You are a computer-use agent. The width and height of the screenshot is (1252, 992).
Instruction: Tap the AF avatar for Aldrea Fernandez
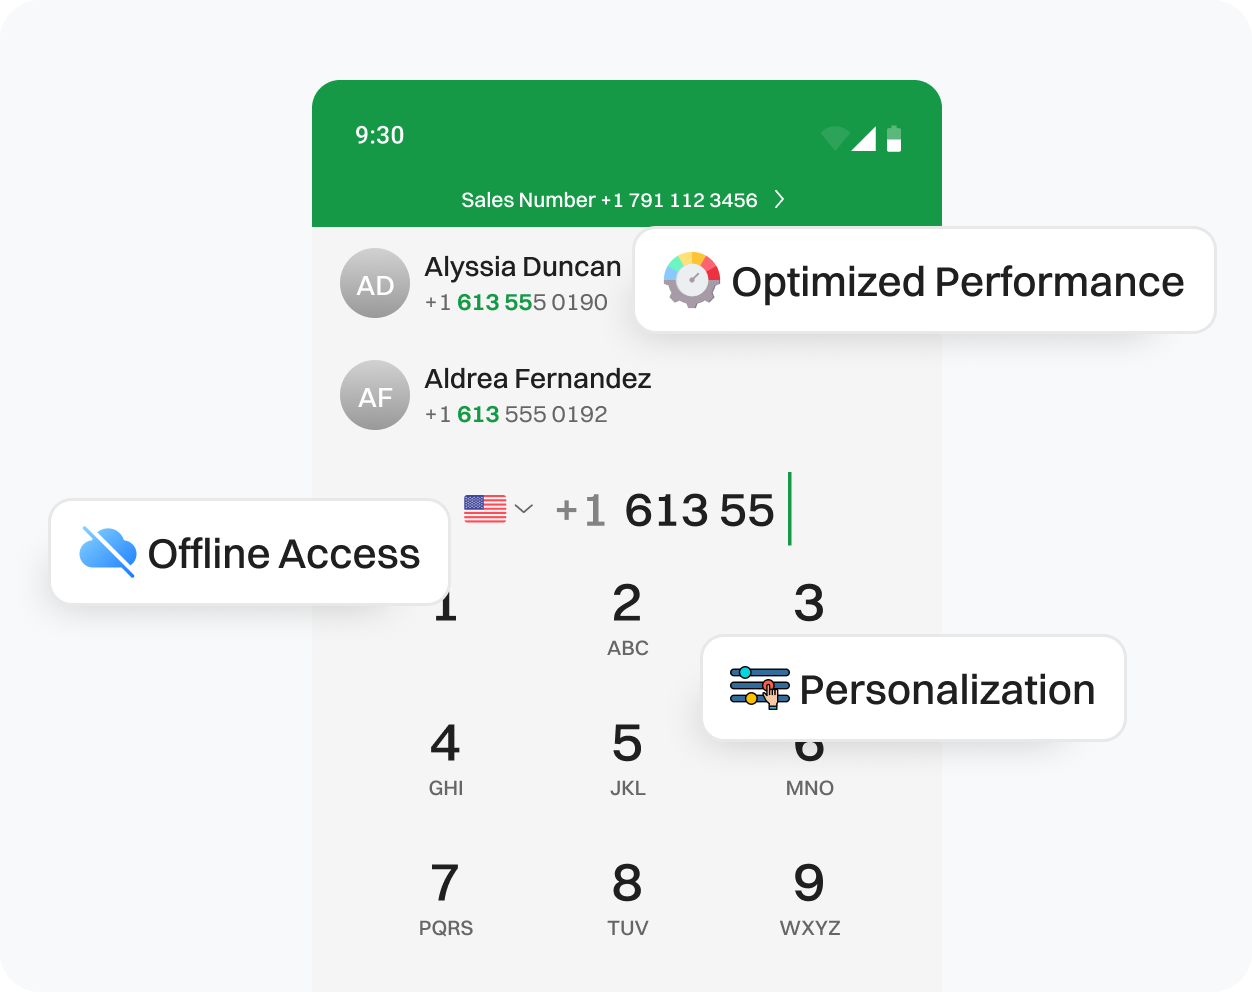coord(375,395)
